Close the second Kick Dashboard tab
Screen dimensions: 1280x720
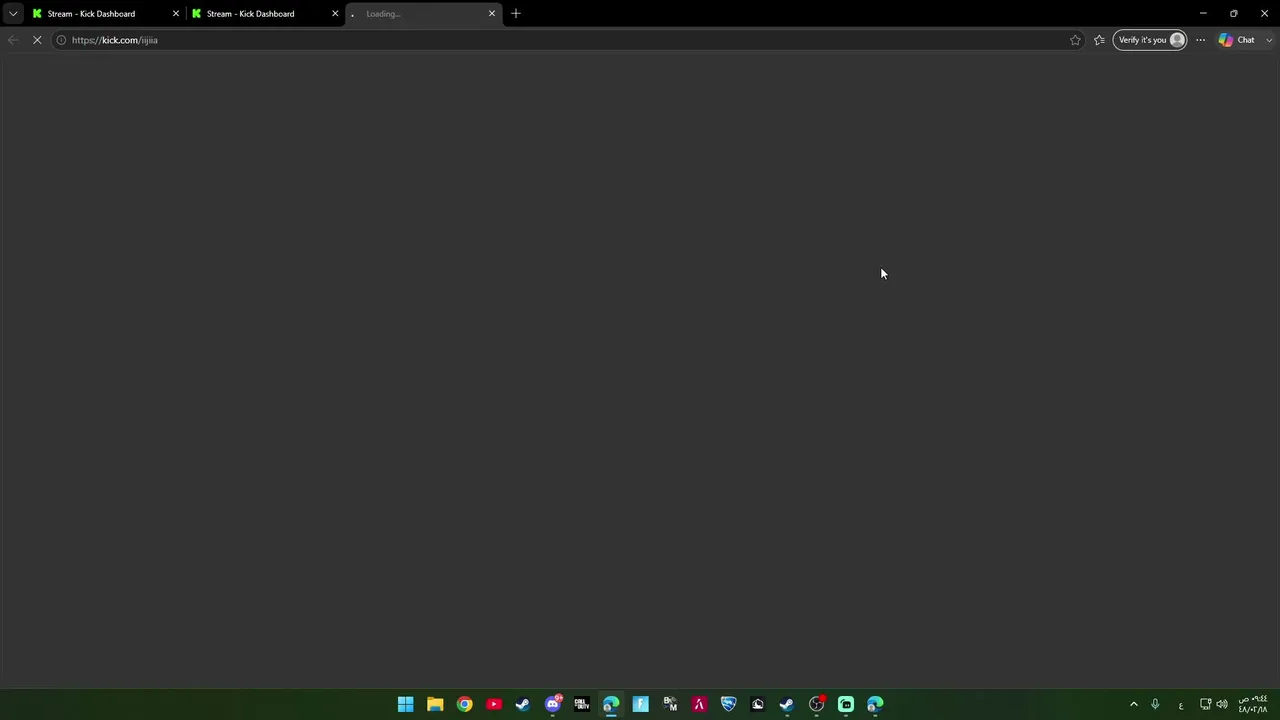pos(335,14)
